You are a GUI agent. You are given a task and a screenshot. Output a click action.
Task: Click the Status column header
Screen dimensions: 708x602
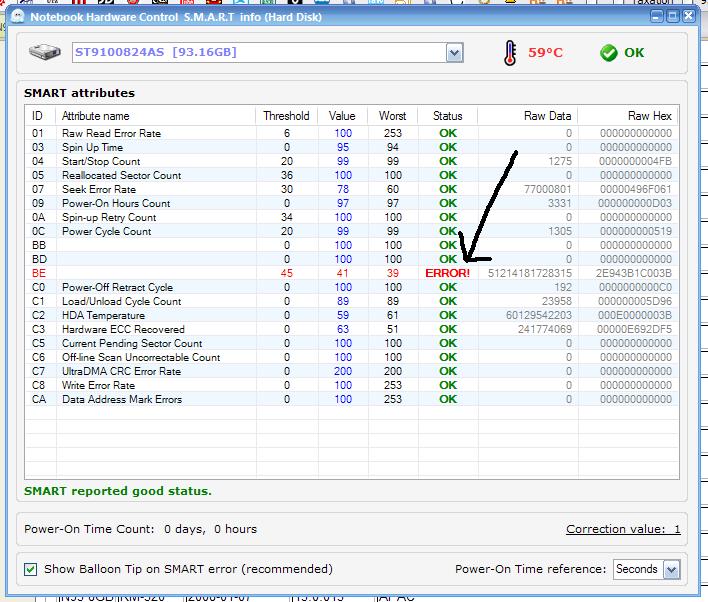pos(447,116)
